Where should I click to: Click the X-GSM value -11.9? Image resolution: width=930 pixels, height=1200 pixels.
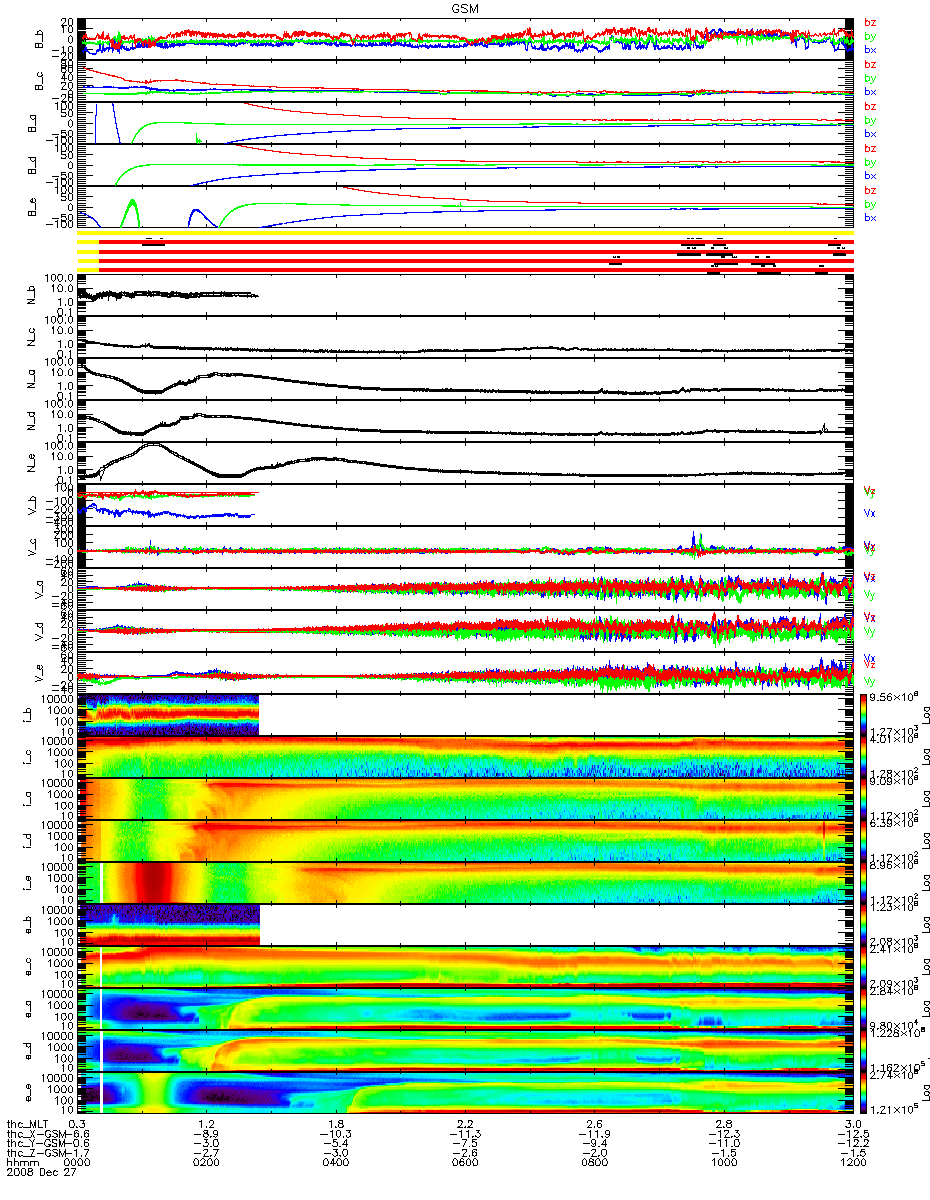tap(594, 1133)
